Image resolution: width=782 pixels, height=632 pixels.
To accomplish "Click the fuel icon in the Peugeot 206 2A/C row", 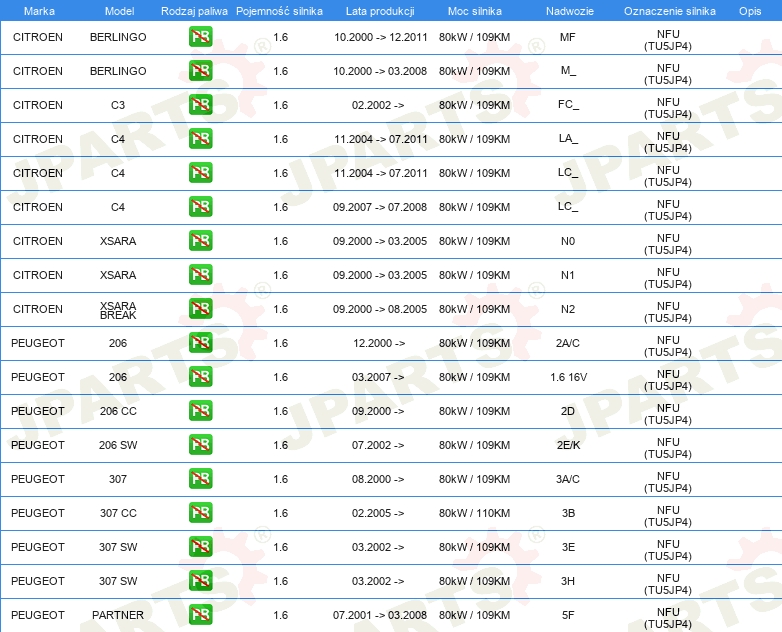I will (200, 343).
